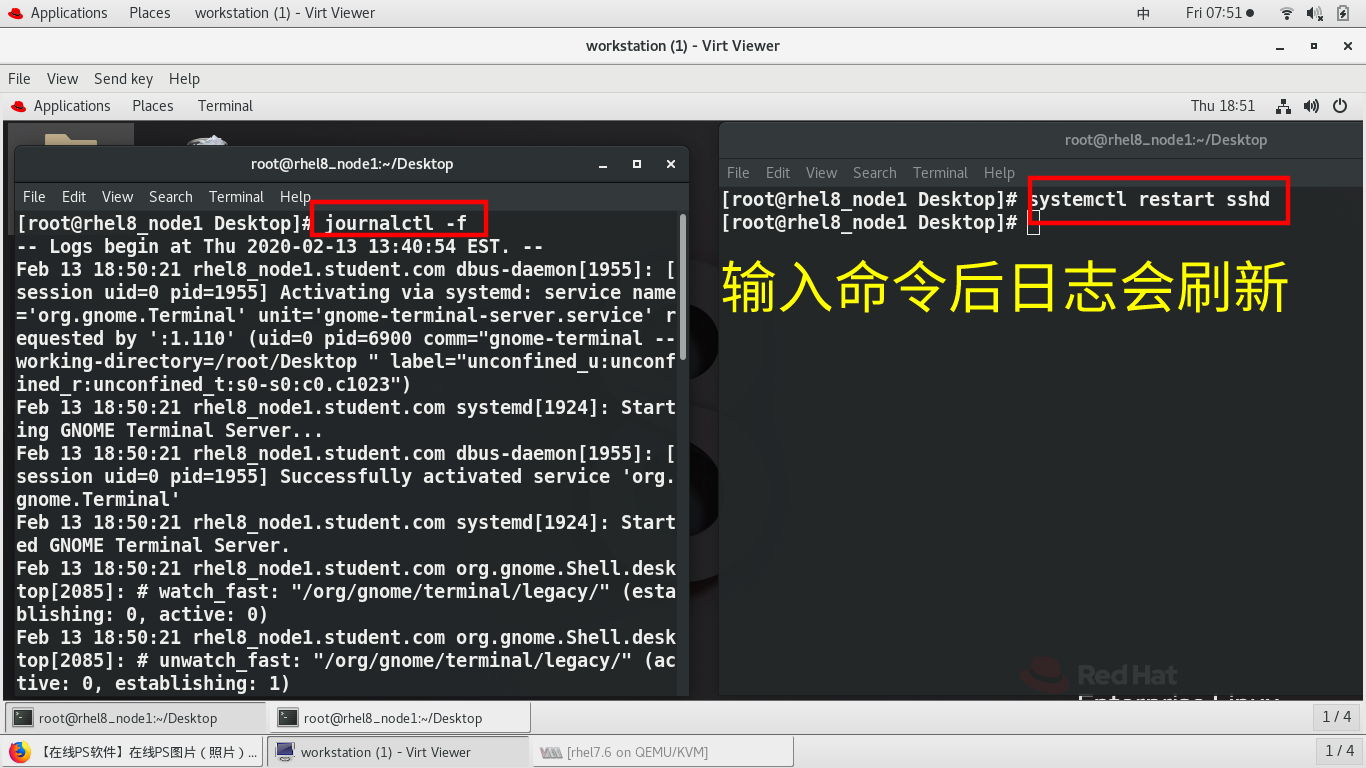Viewport: 1366px width, 768px height.
Task: Open File menu in right terminal
Action: [x=738, y=172]
